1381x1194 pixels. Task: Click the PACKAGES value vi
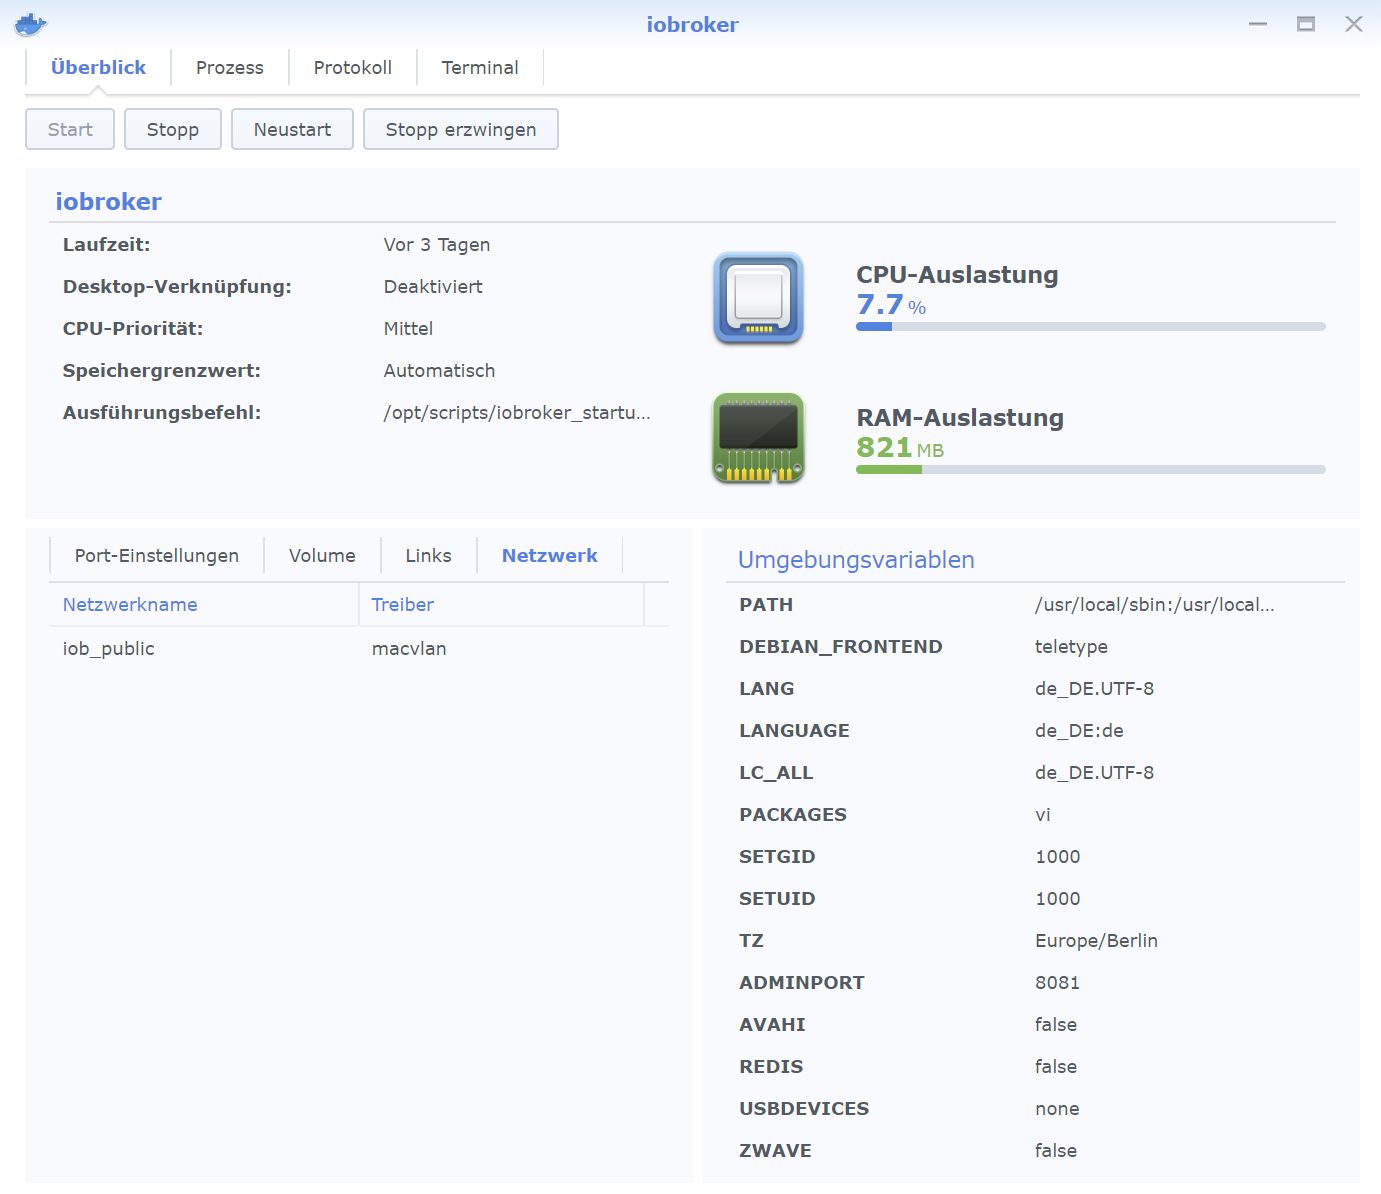coord(1043,814)
